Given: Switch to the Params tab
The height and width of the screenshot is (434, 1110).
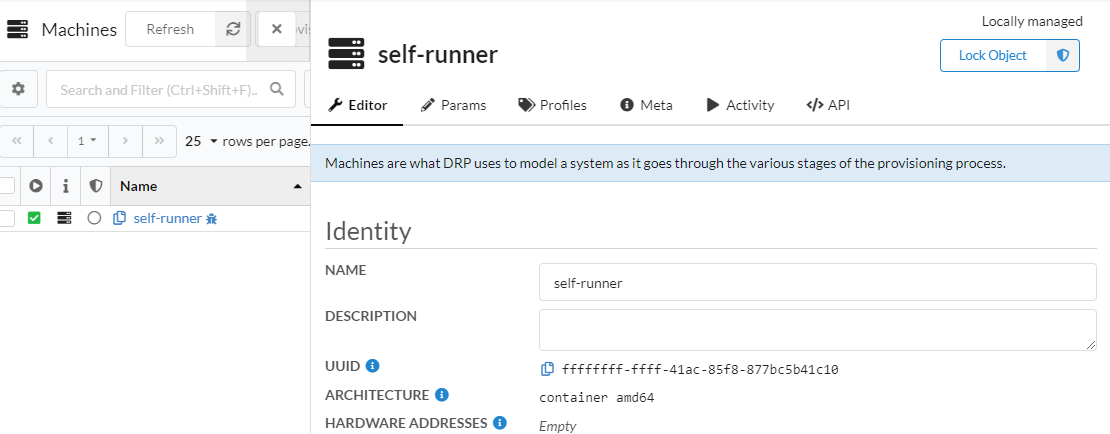Looking at the screenshot, I should pyautogui.click(x=453, y=105).
